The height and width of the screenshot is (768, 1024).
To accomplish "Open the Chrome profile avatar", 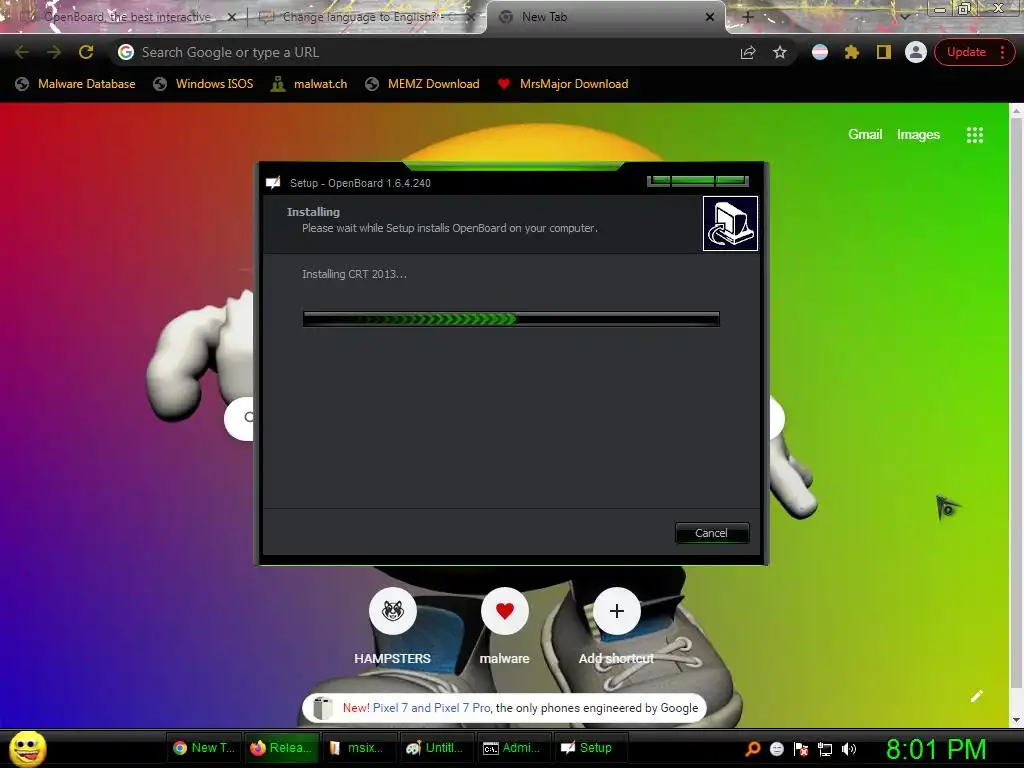I will (916, 52).
